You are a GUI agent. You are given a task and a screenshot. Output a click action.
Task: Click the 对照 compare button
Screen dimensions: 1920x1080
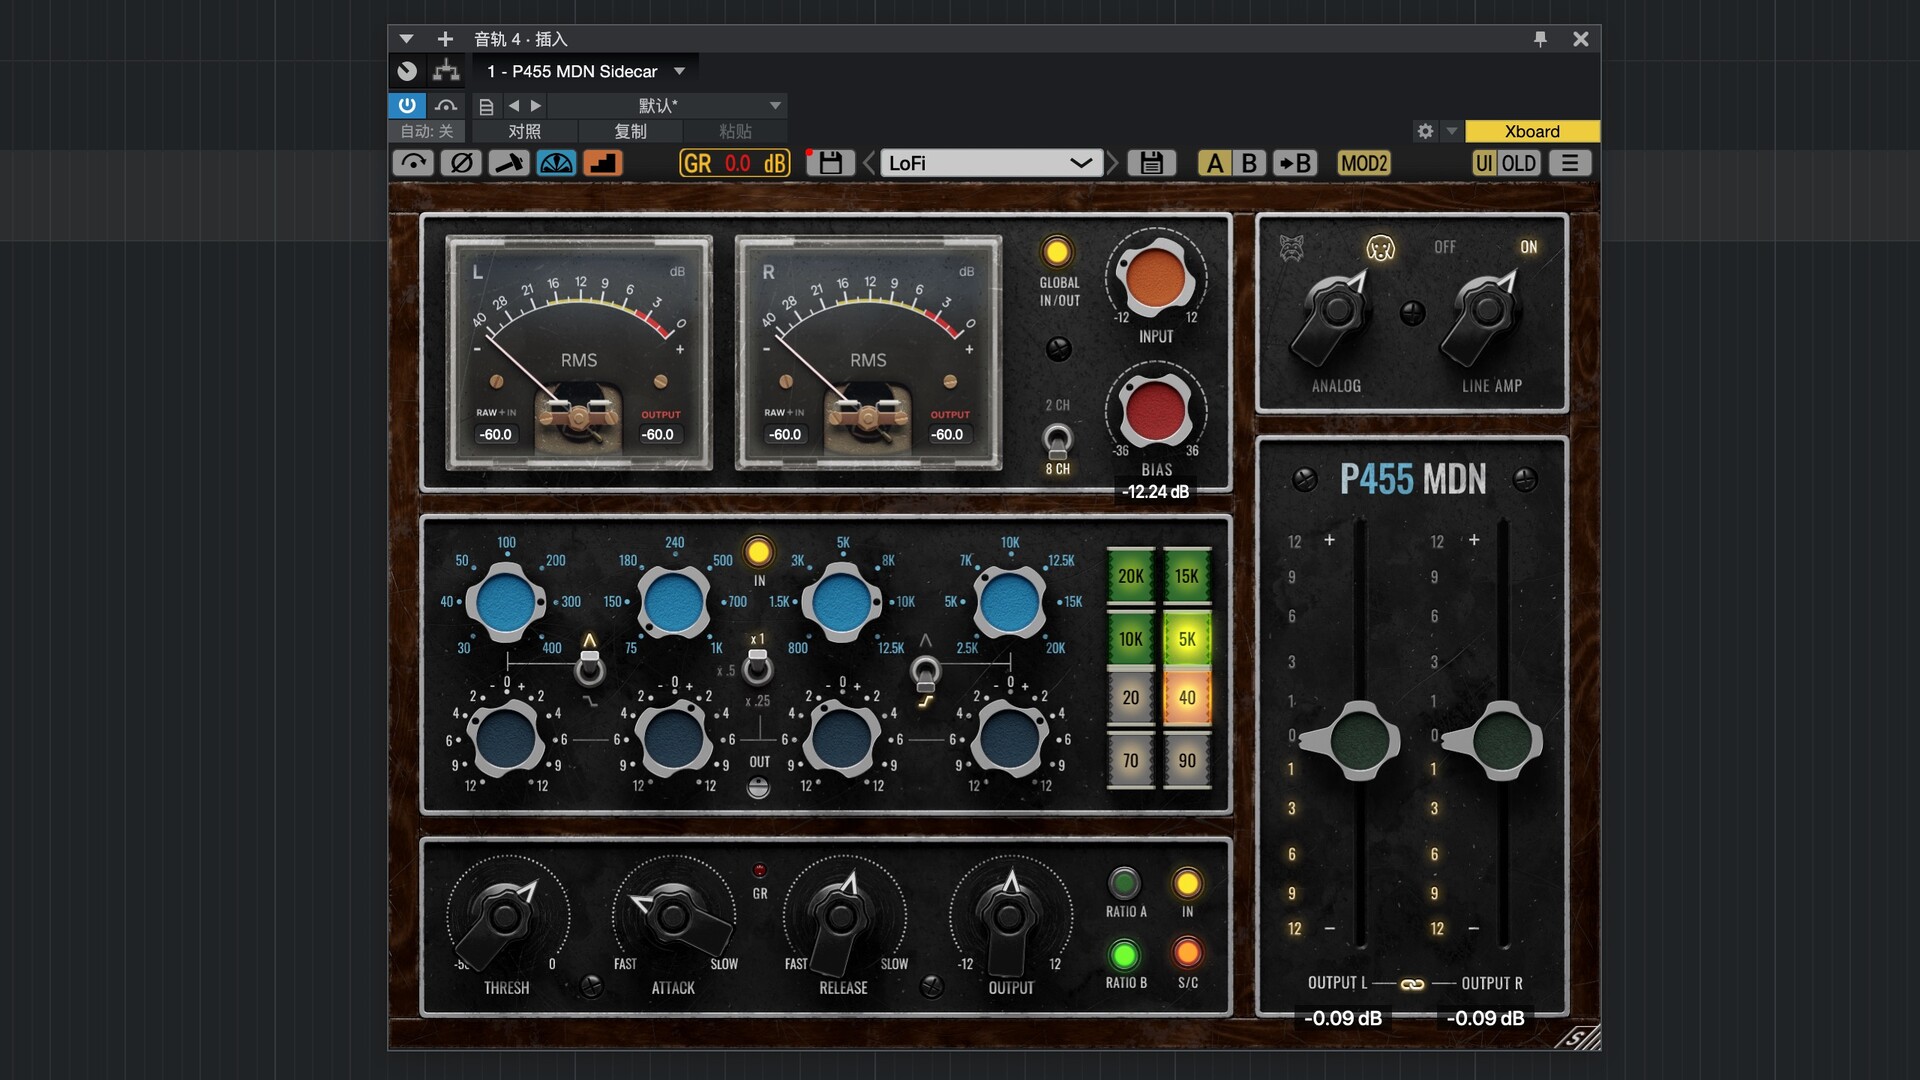[524, 131]
